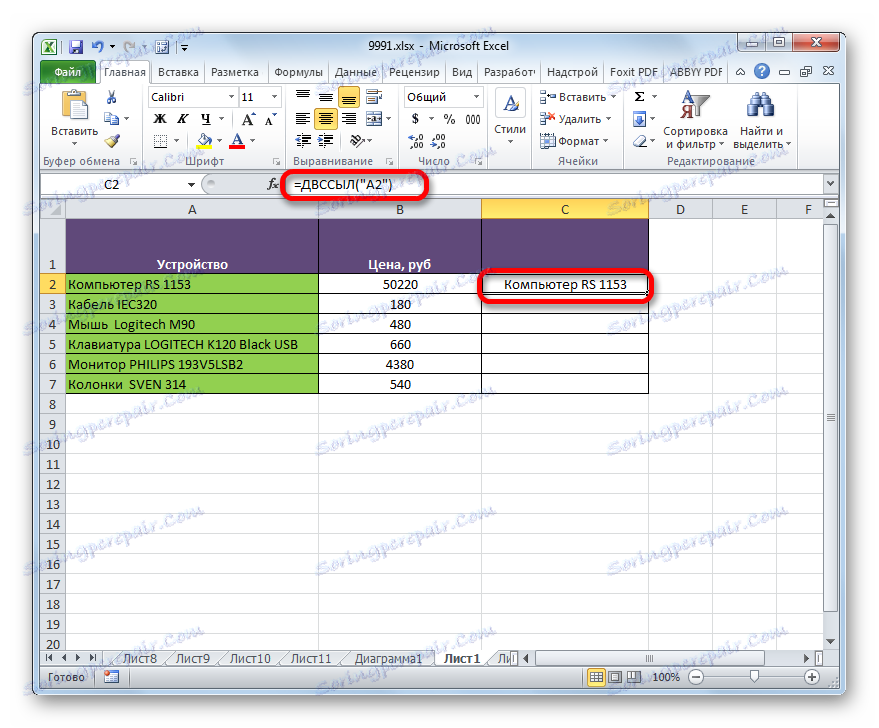Switch to the Формулы ribbon tab

click(298, 72)
